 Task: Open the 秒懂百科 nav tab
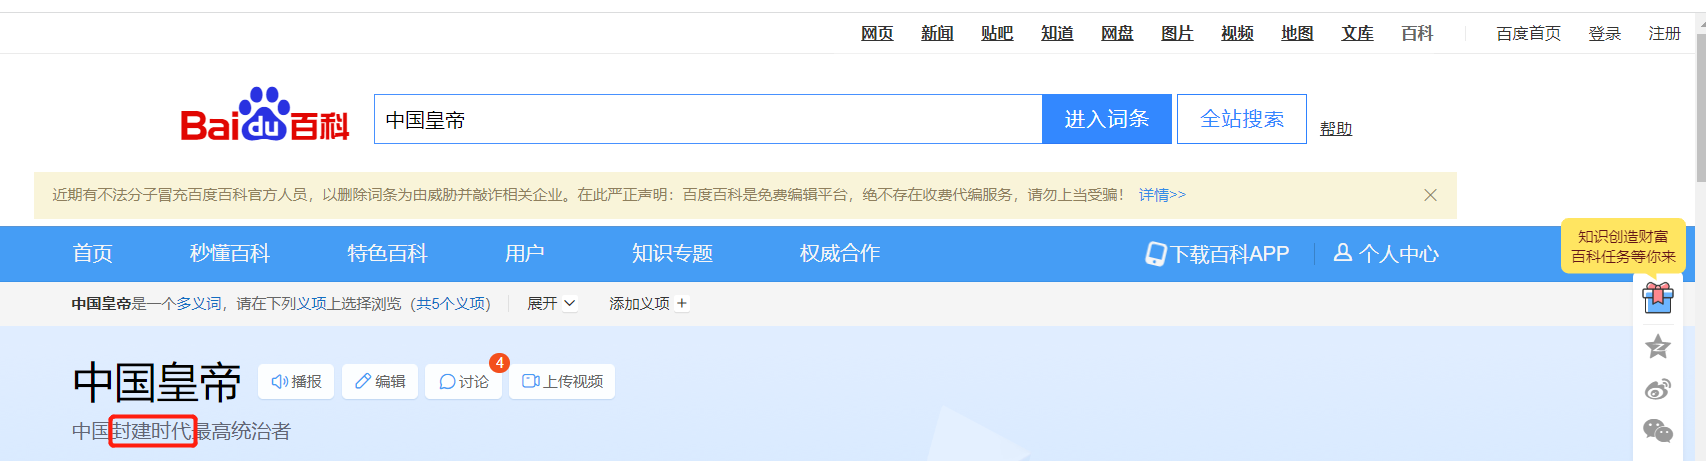230,254
